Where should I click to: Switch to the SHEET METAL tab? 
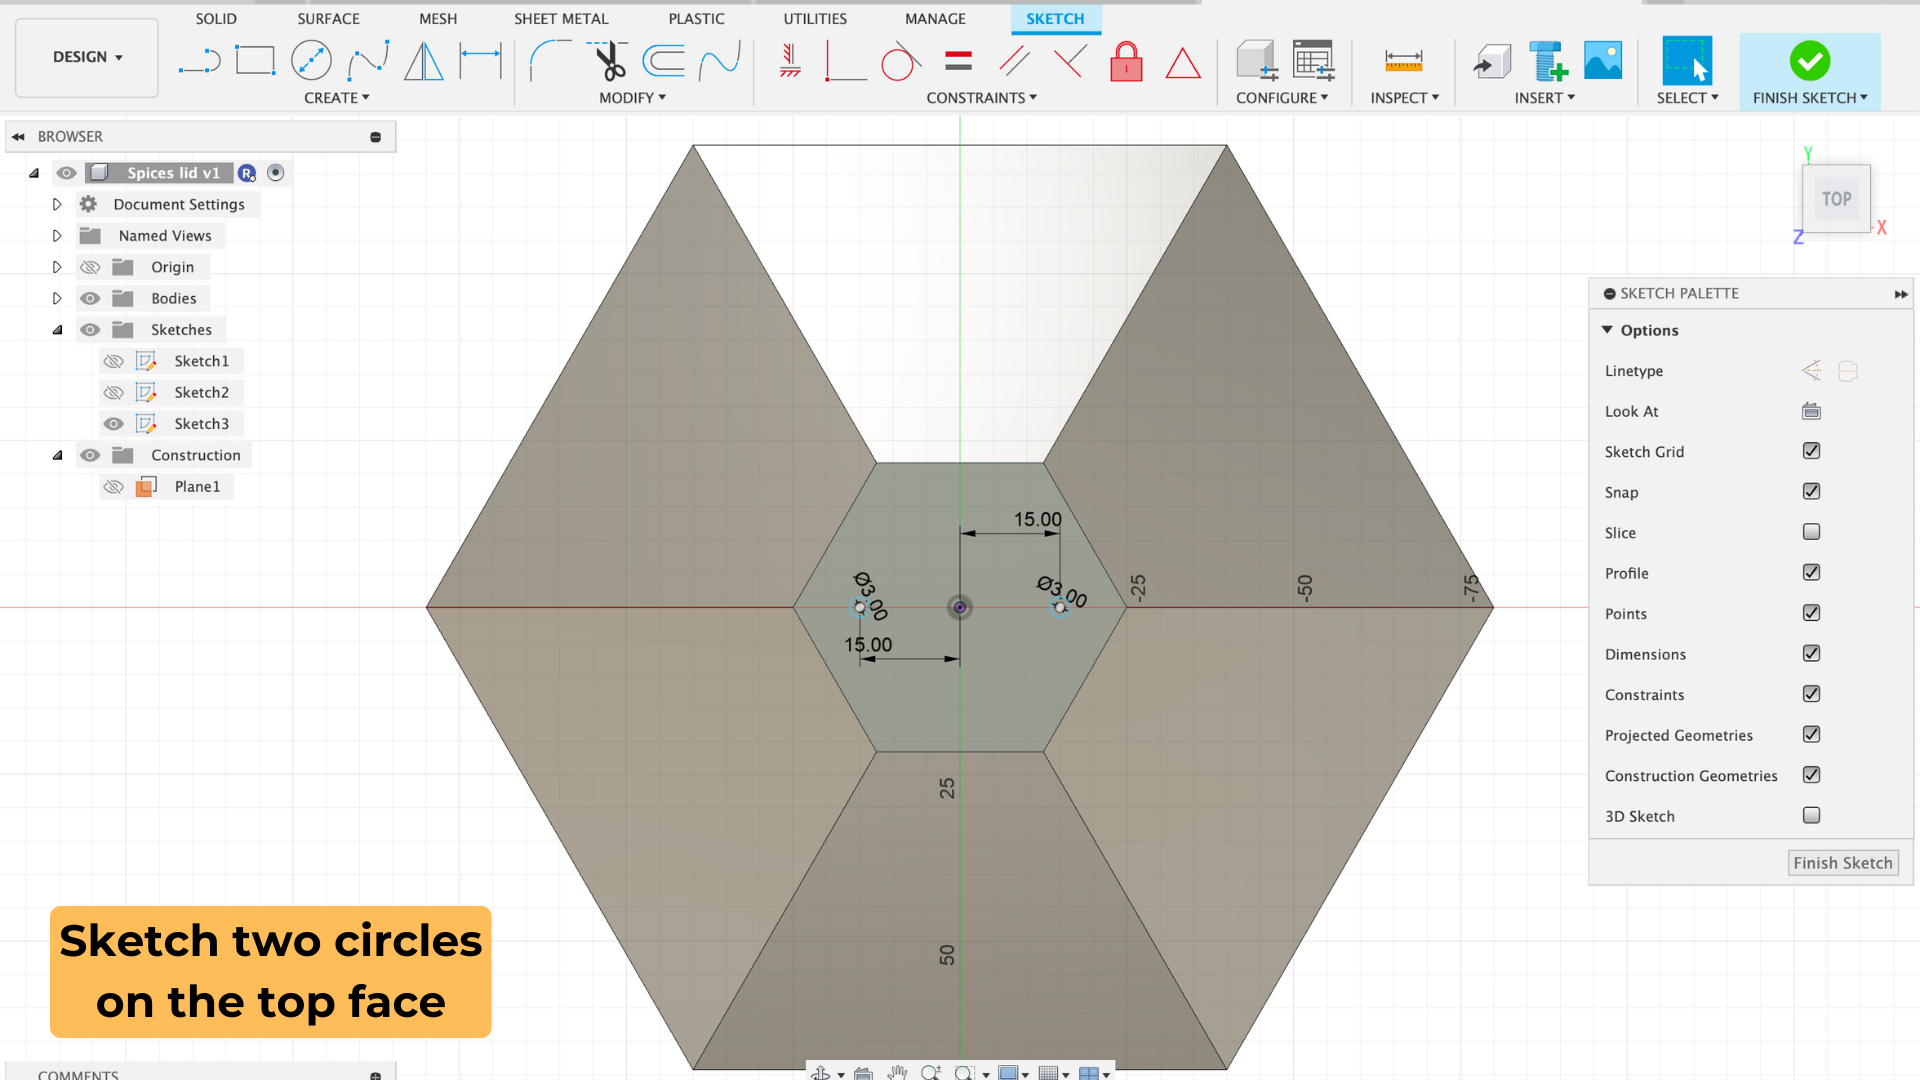click(561, 19)
